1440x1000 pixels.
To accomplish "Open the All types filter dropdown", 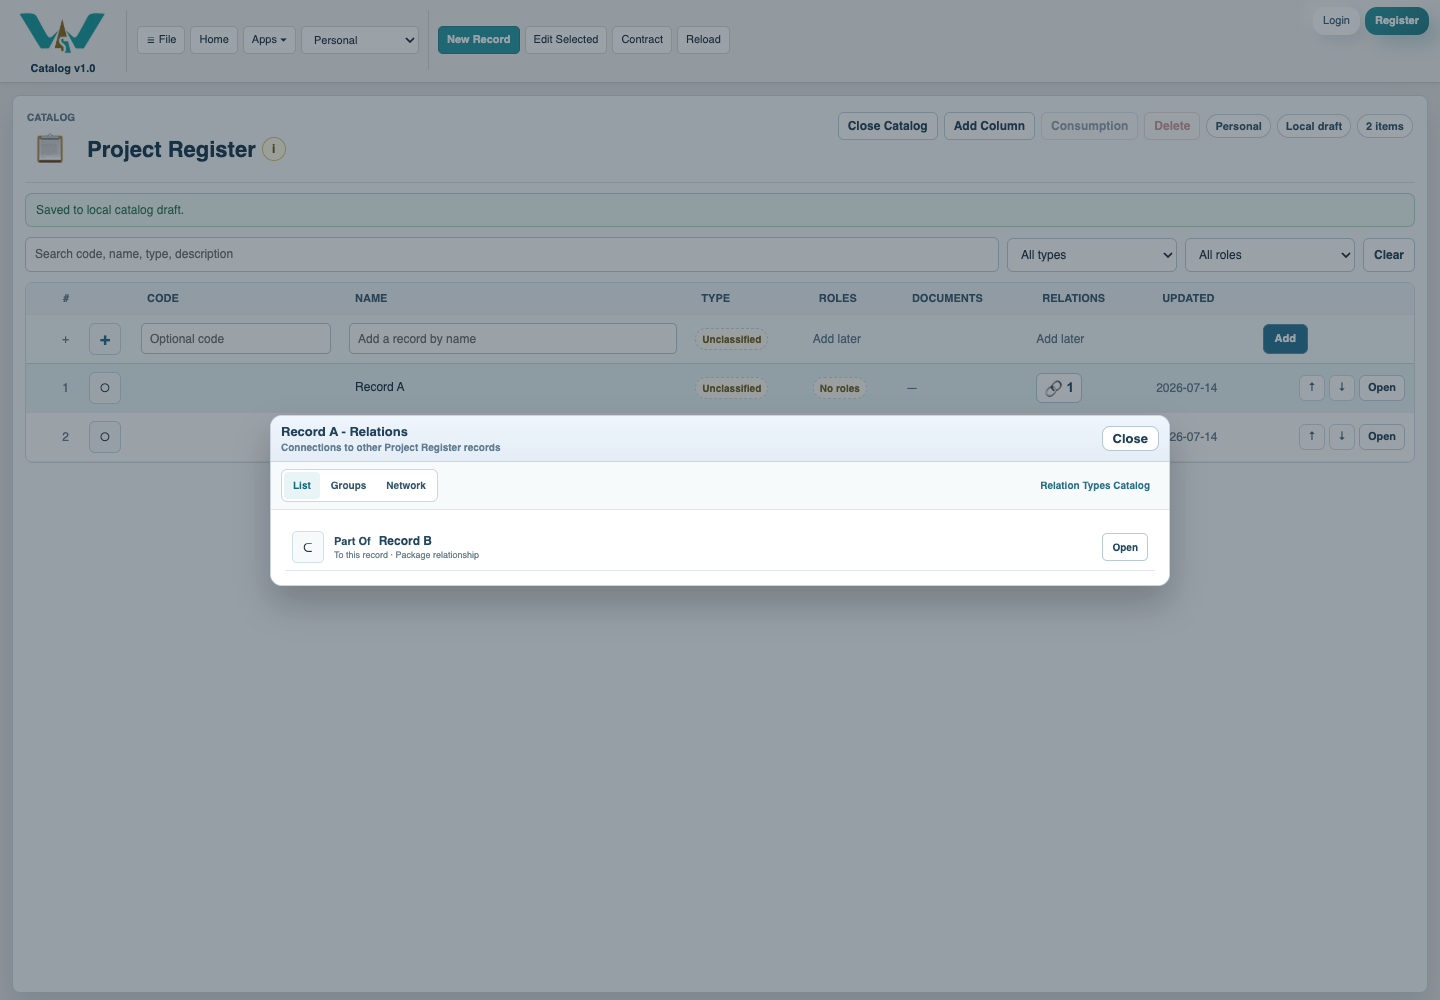I will (x=1092, y=255).
